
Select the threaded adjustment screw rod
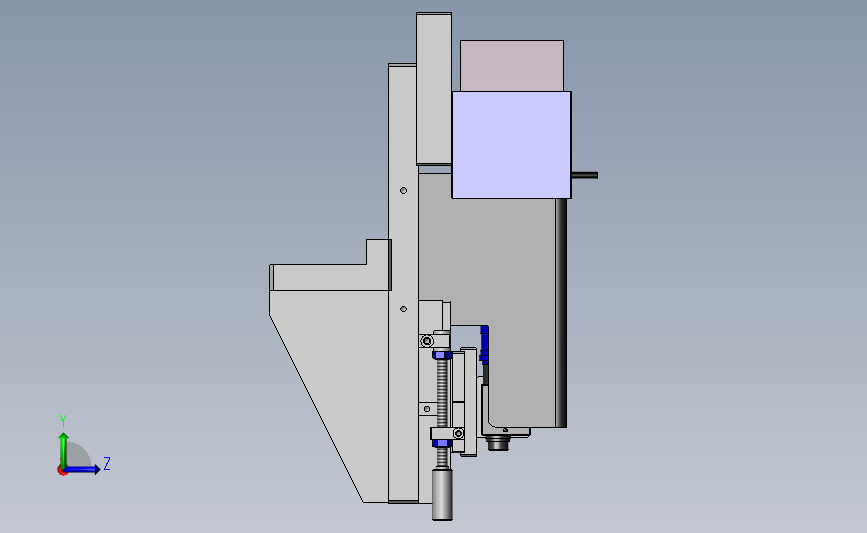[442, 393]
